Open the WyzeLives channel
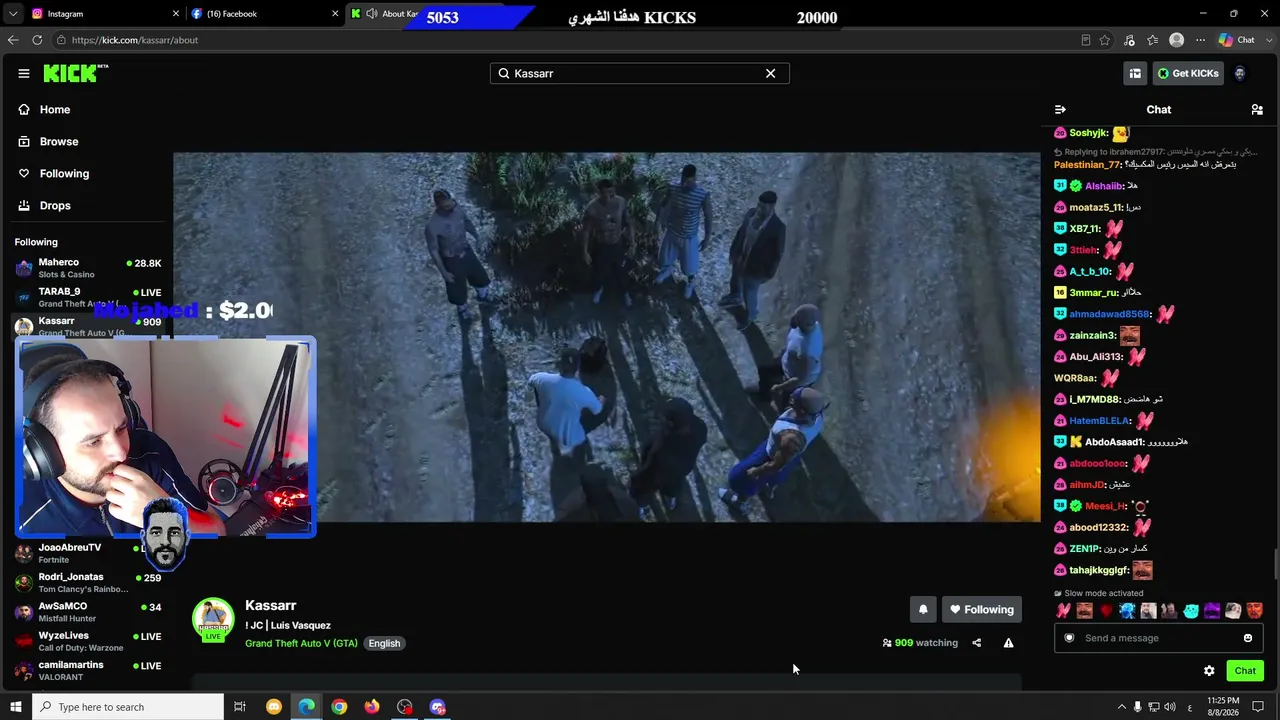The height and width of the screenshot is (720, 1280). coord(88,641)
